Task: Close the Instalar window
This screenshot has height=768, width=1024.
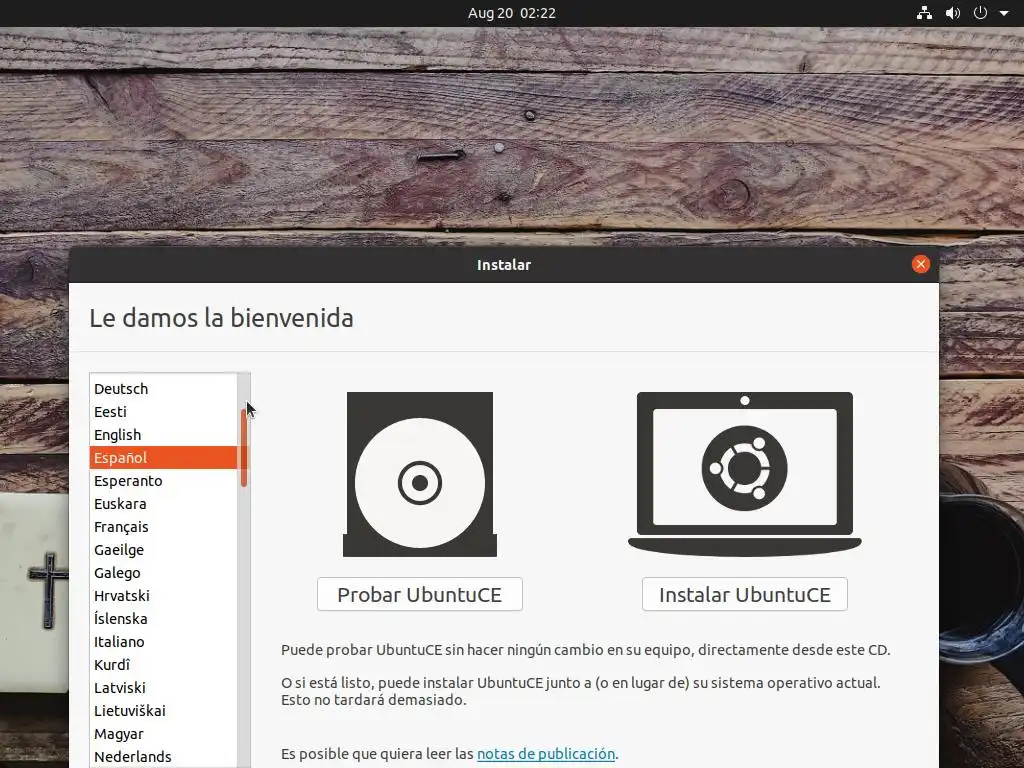Action: (x=921, y=264)
